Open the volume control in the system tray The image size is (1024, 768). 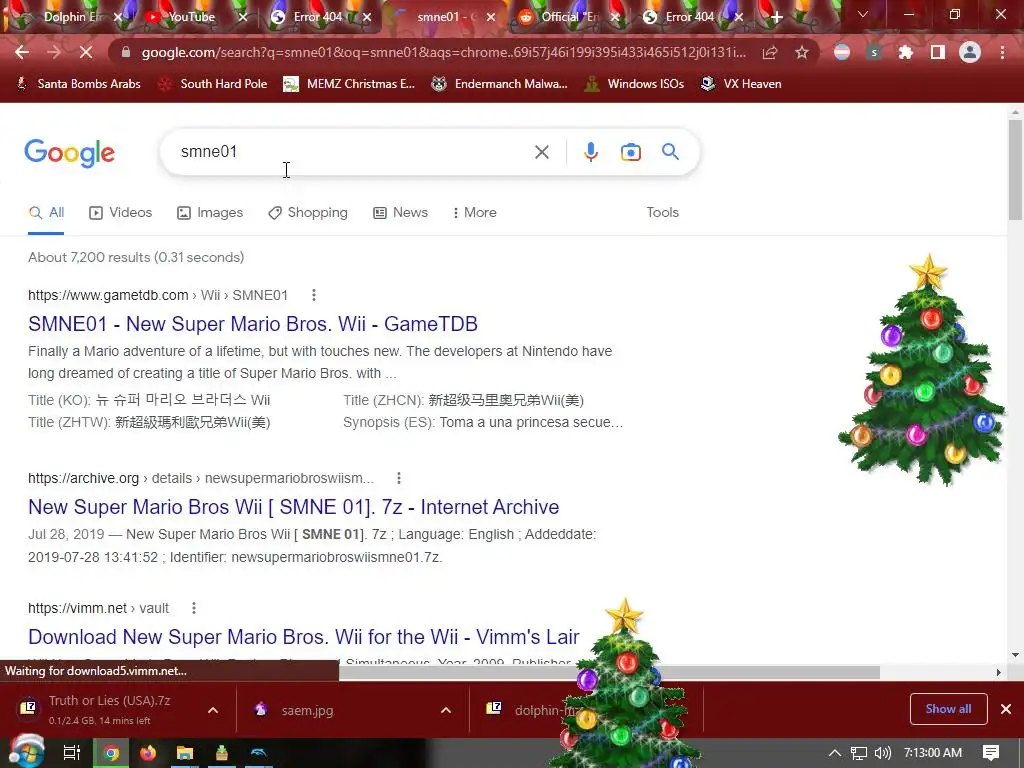coord(883,753)
